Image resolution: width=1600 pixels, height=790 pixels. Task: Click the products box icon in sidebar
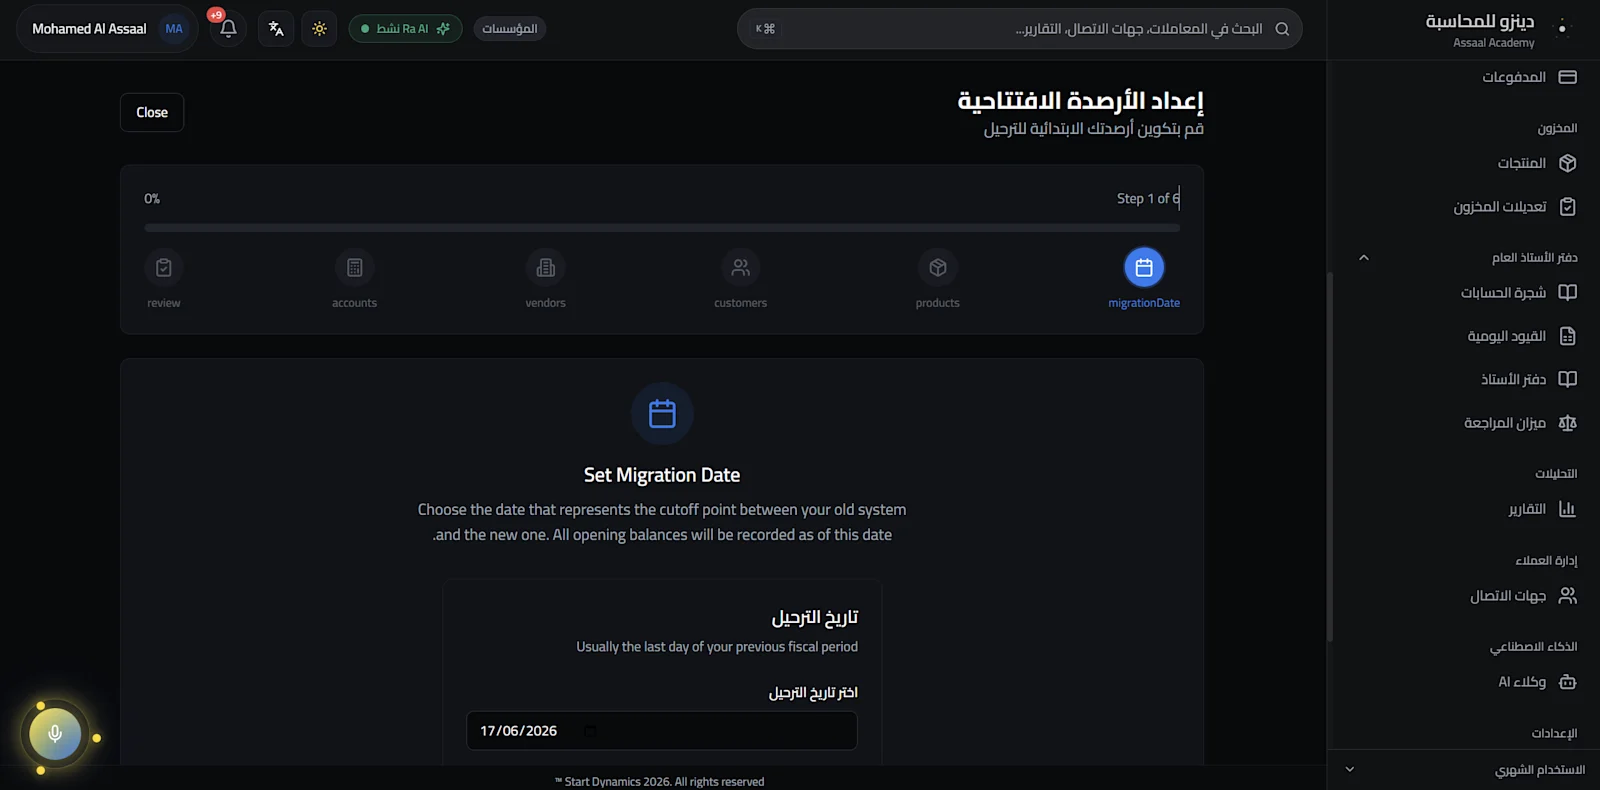[1568, 163]
